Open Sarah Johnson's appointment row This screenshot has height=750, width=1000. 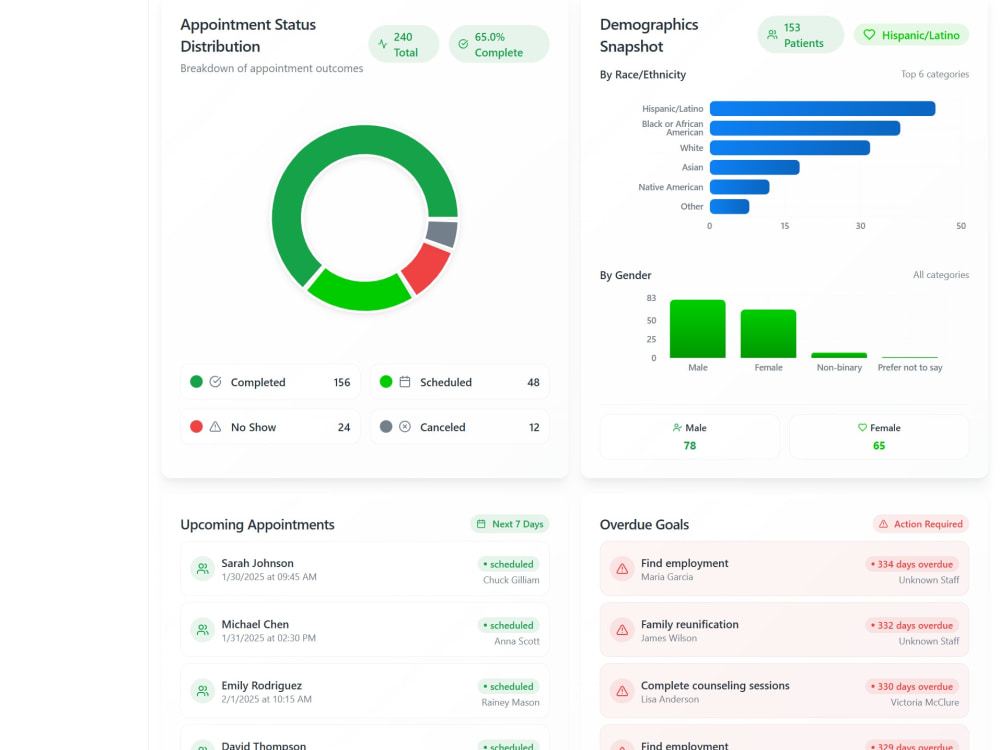[365, 568]
